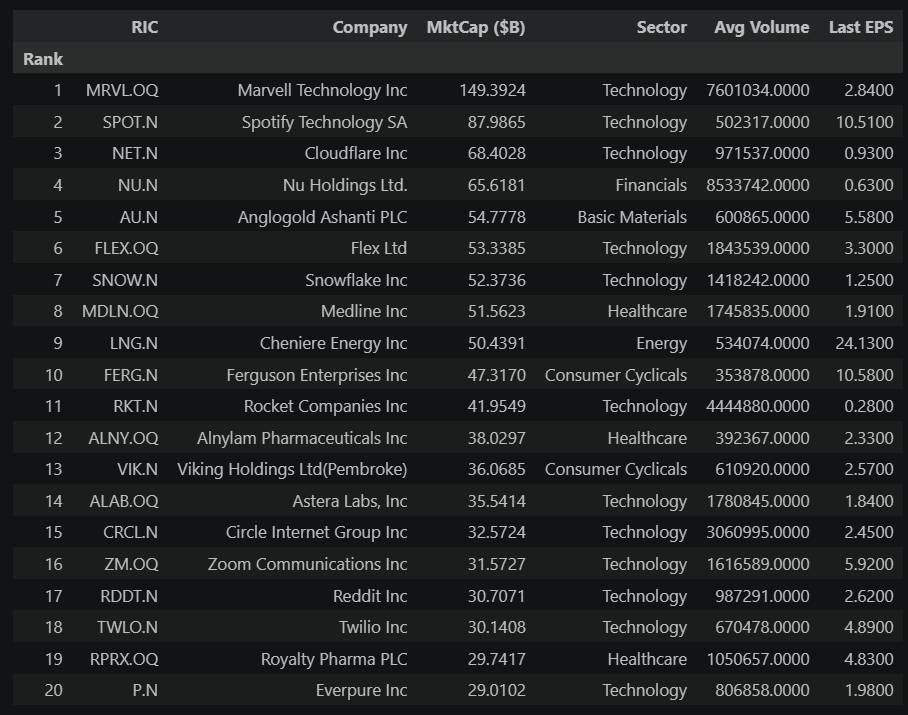
Task: Click market cap value 29.7417
Action: click(x=496, y=659)
